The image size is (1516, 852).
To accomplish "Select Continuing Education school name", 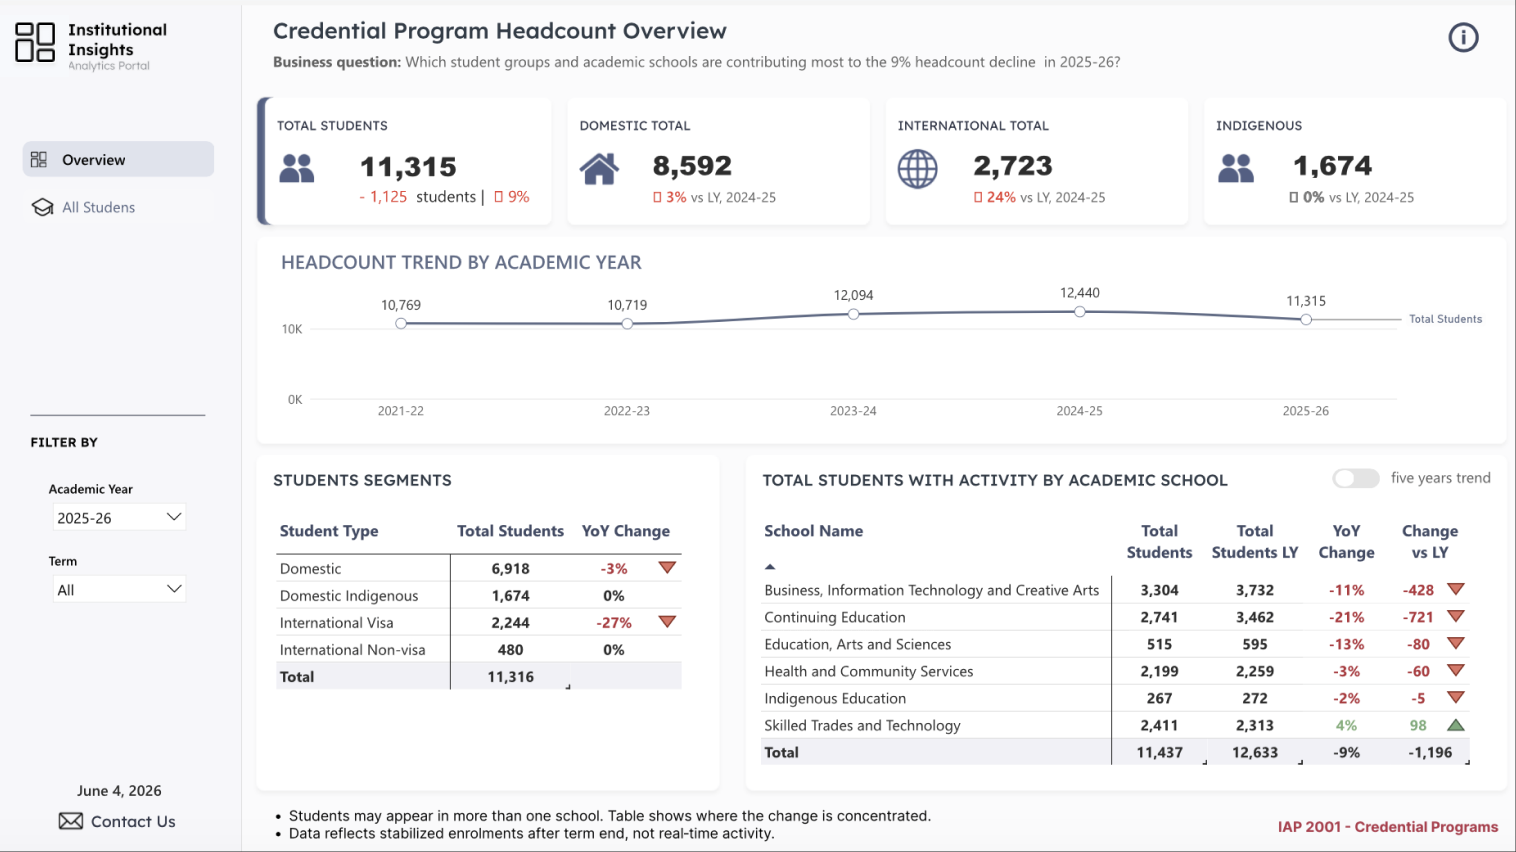I will coord(835,617).
